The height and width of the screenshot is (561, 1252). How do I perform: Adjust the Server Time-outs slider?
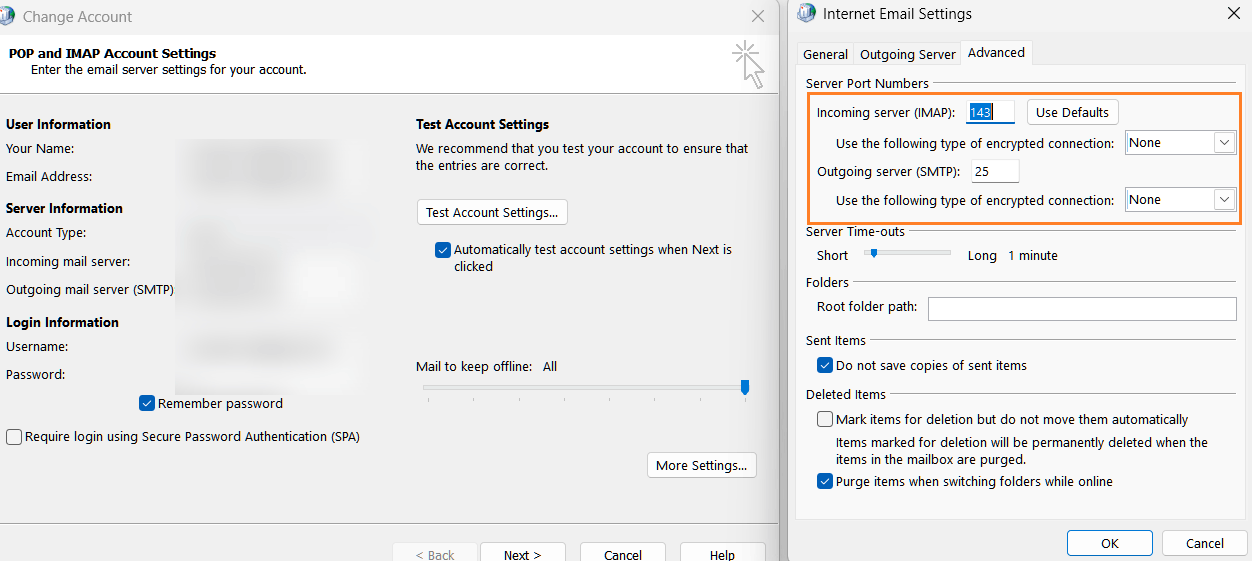tap(873, 254)
